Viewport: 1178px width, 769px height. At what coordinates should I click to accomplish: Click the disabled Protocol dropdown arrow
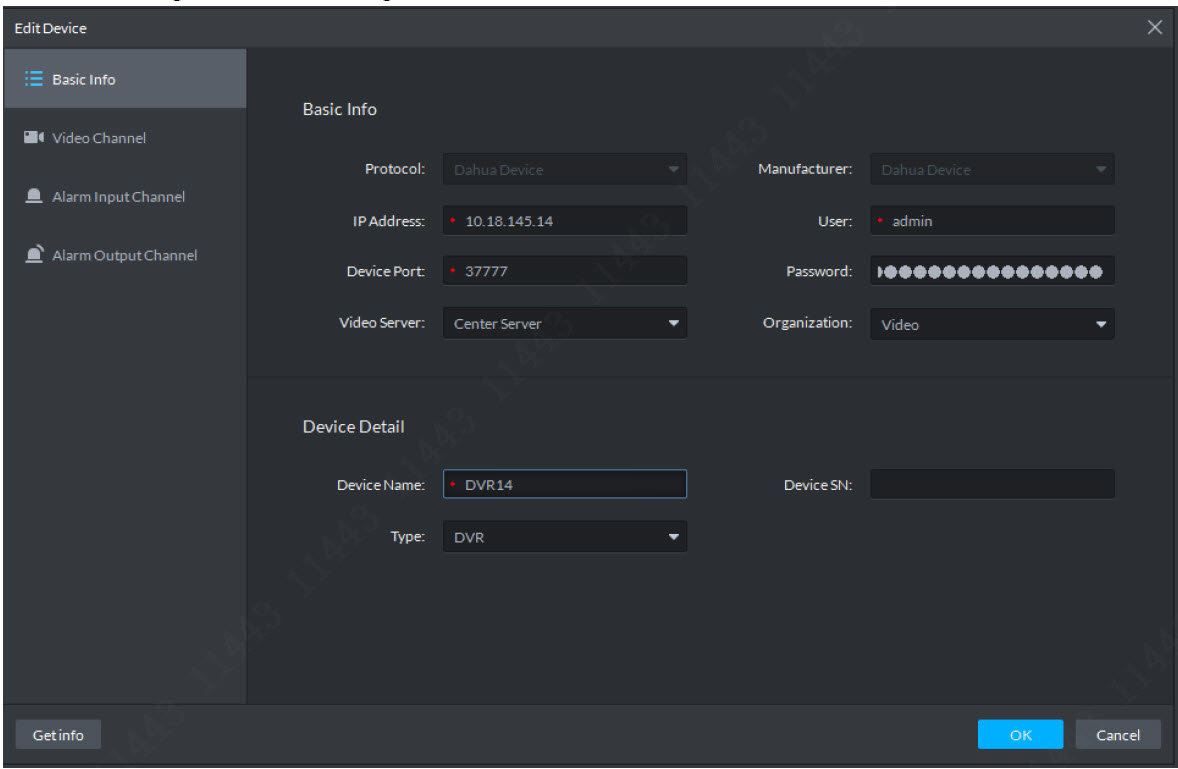point(673,169)
